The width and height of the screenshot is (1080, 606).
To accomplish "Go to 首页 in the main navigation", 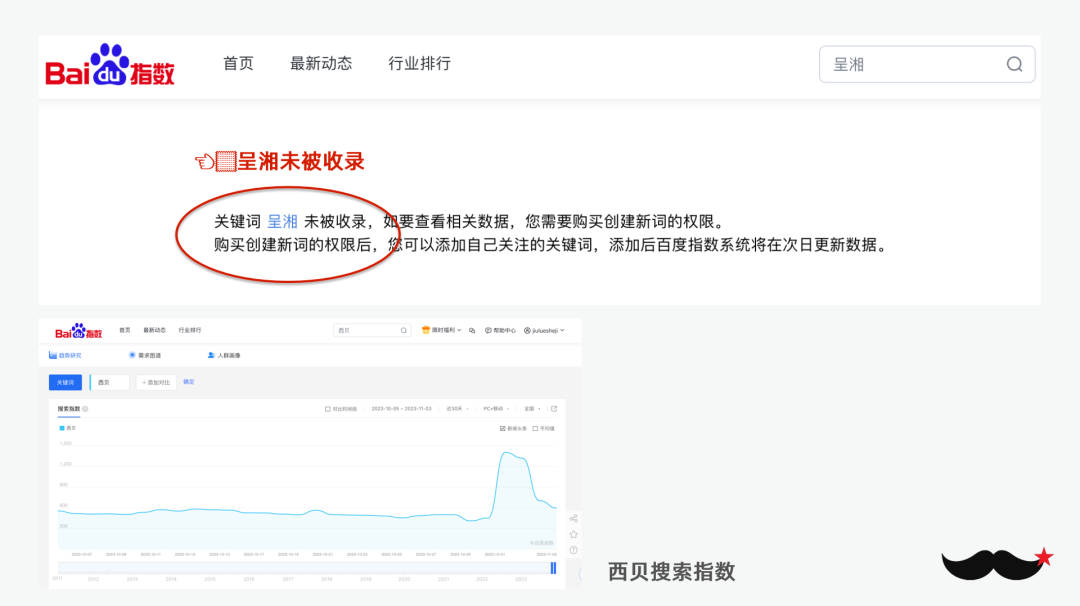I will tap(238, 63).
